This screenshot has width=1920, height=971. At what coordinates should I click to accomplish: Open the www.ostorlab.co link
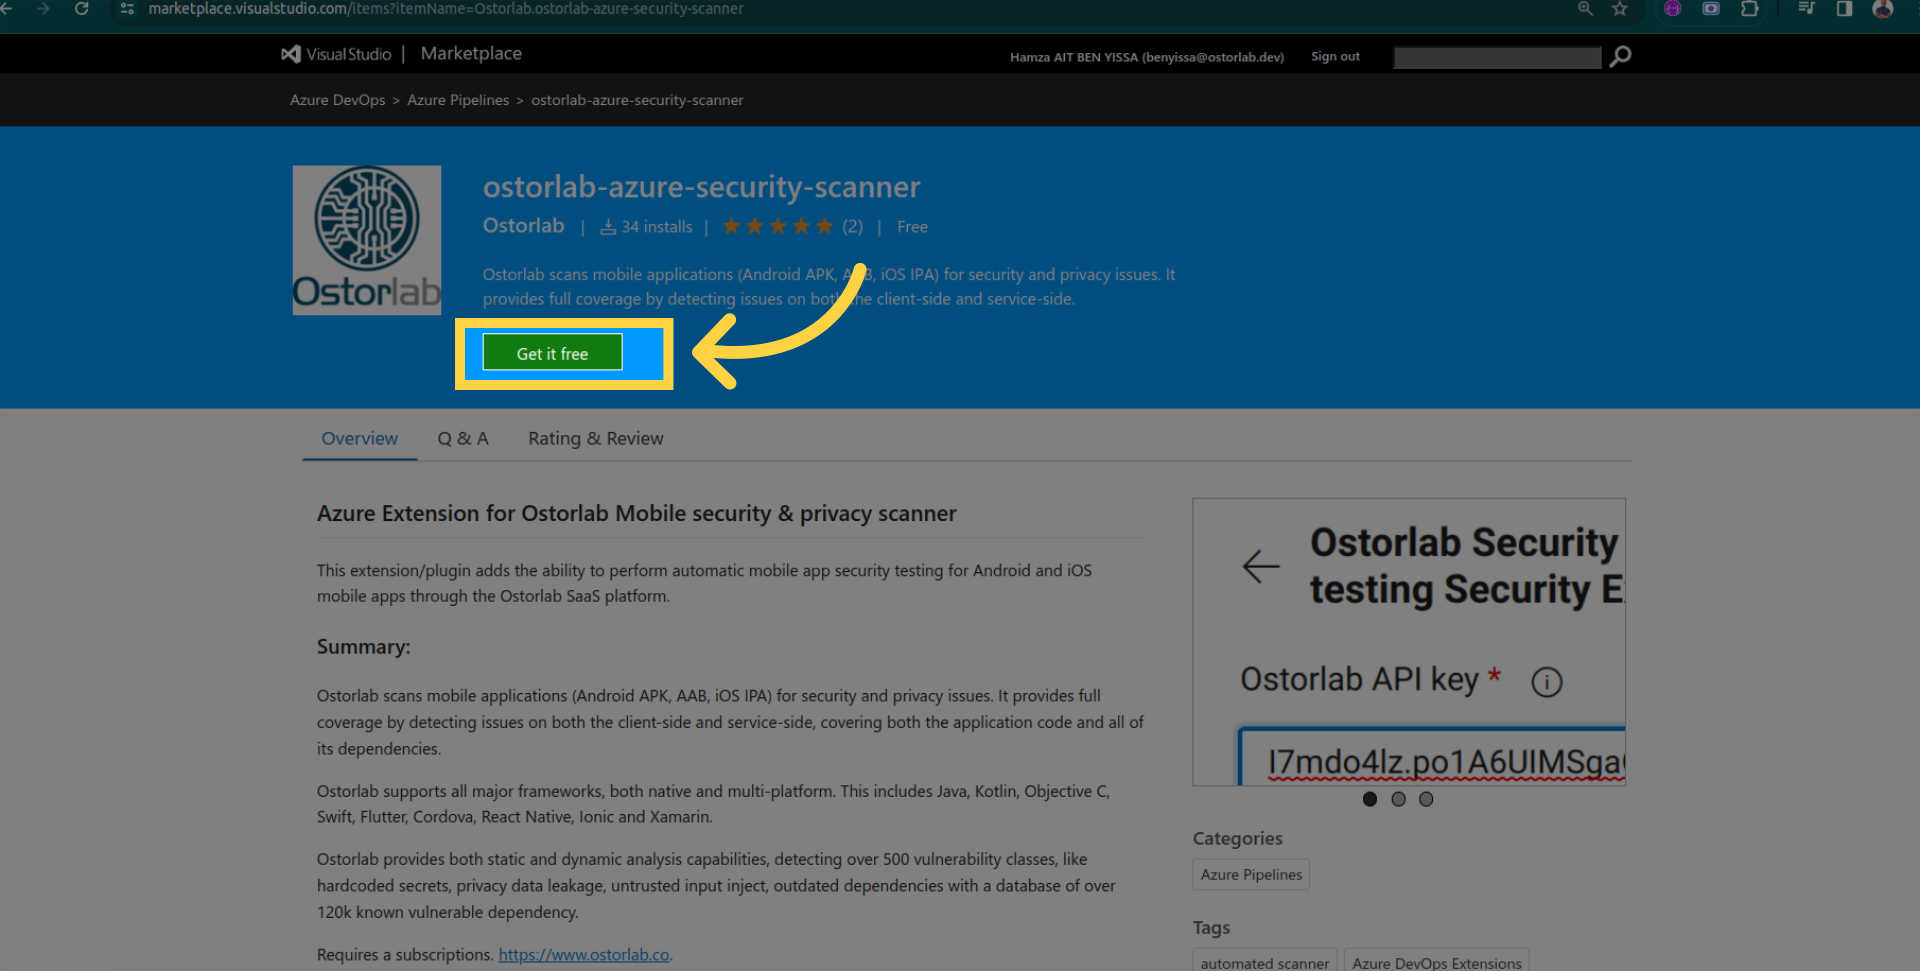pos(584,955)
